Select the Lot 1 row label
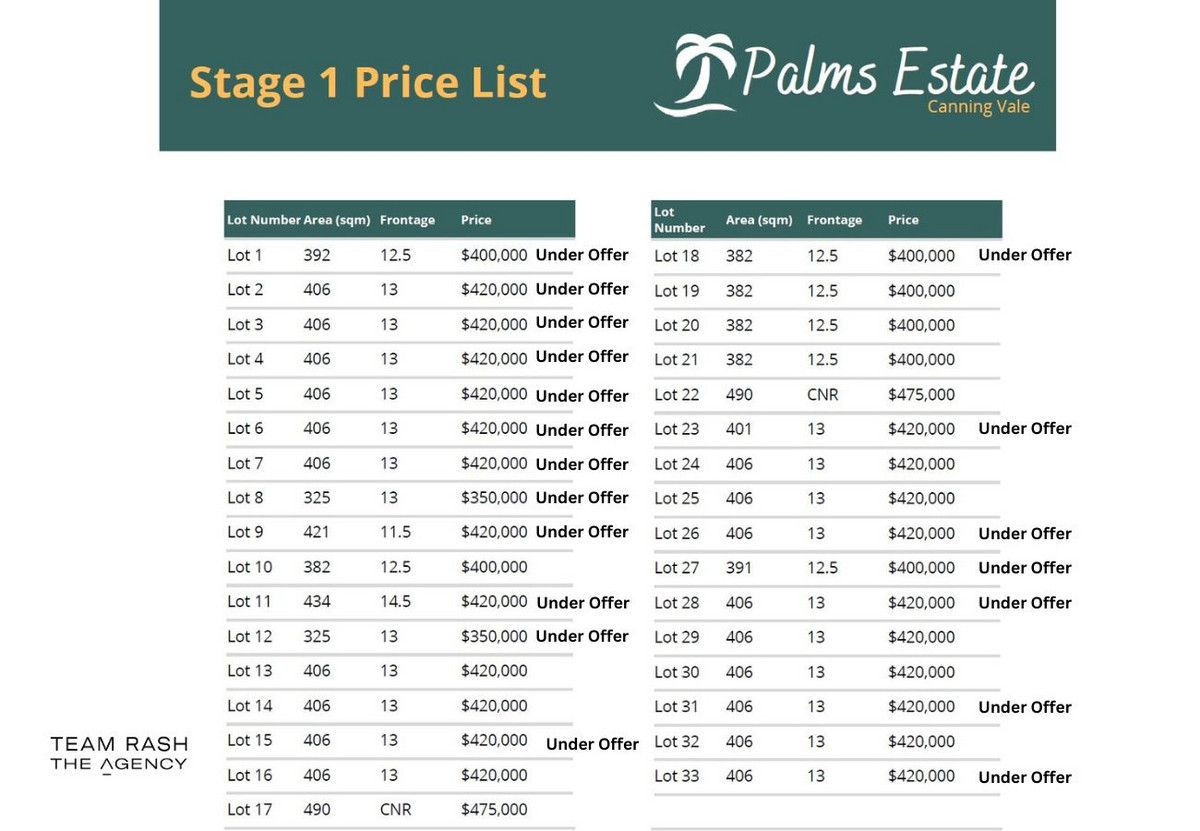Screen dimensions: 1200x831 [x=245, y=255]
